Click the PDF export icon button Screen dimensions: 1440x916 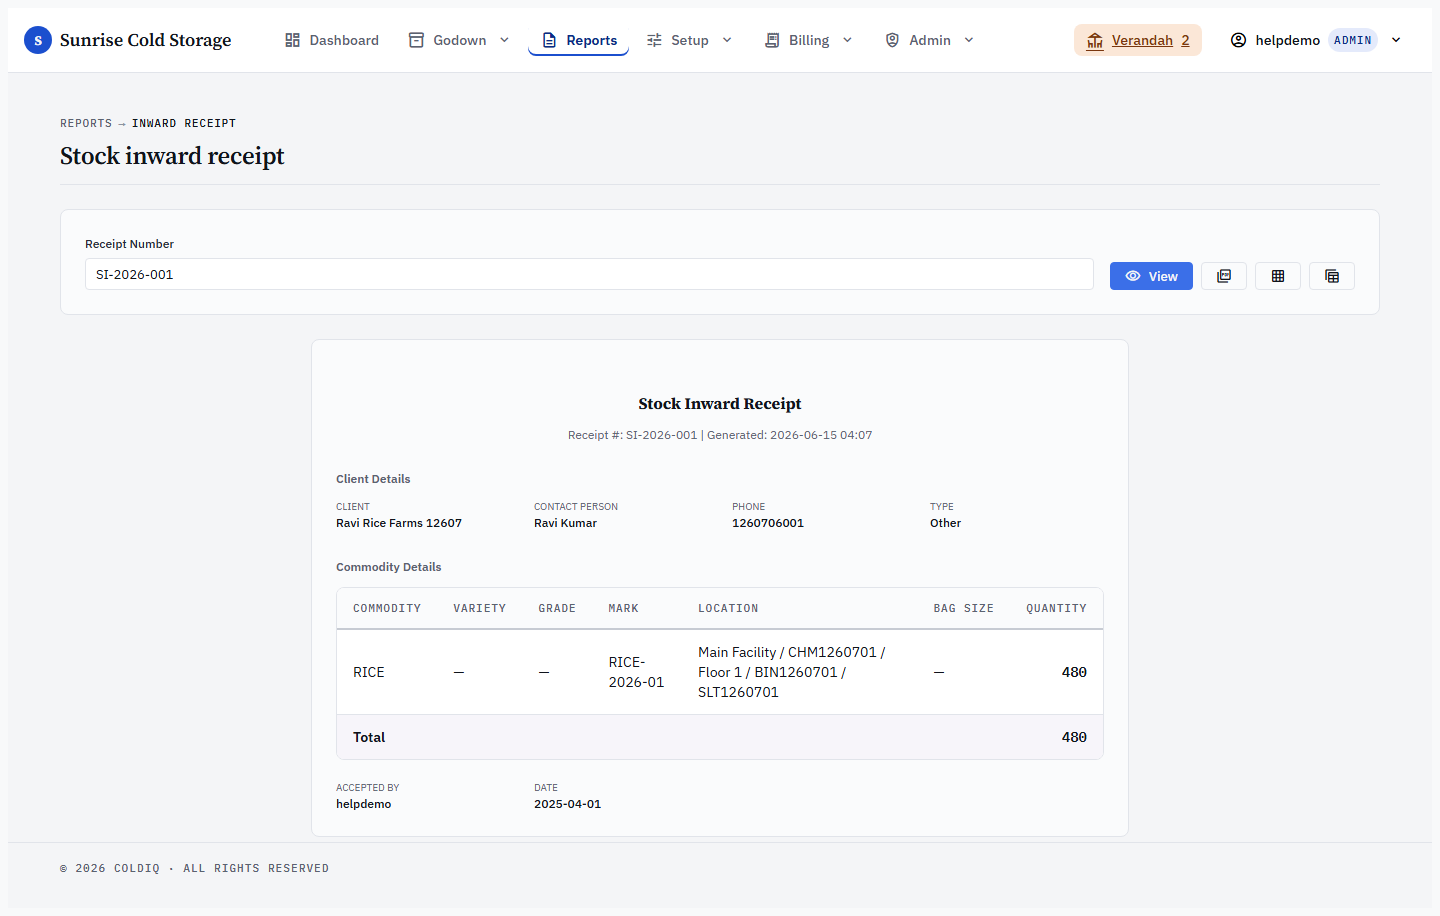click(1224, 276)
